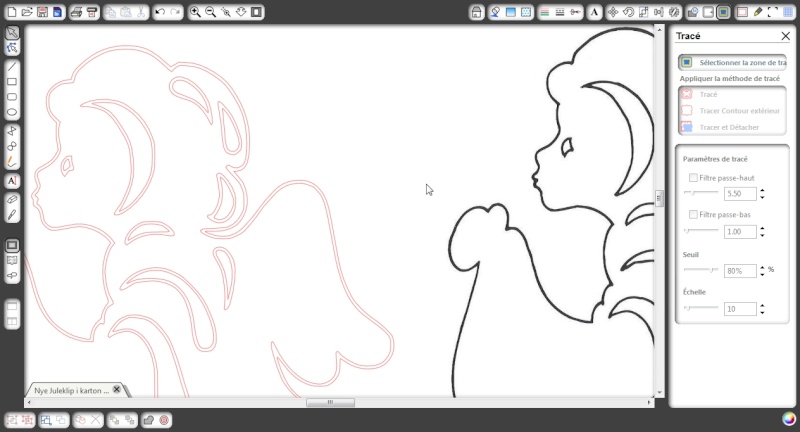Fit page to window icon
800x432 pixels.
tap(256, 12)
